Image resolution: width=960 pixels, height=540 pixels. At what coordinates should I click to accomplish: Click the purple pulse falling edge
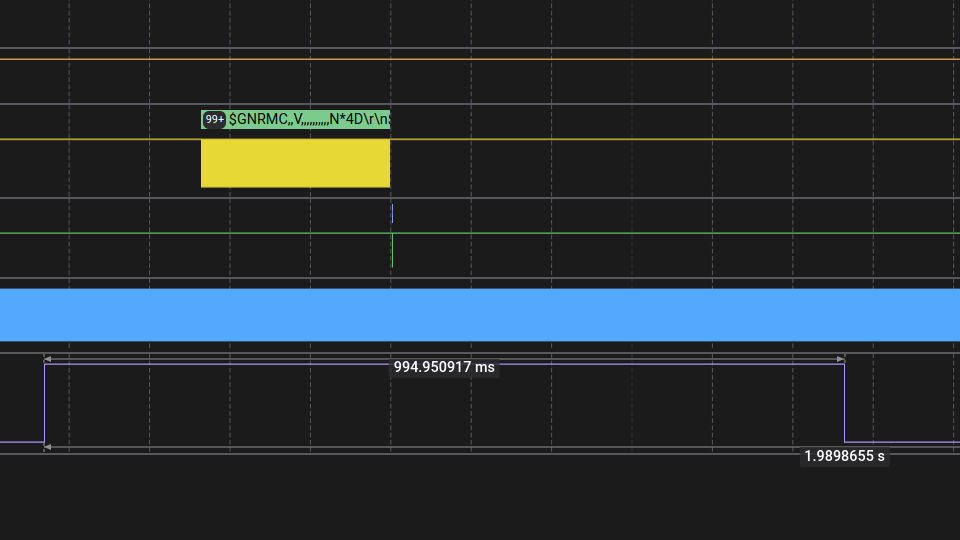(x=845, y=403)
